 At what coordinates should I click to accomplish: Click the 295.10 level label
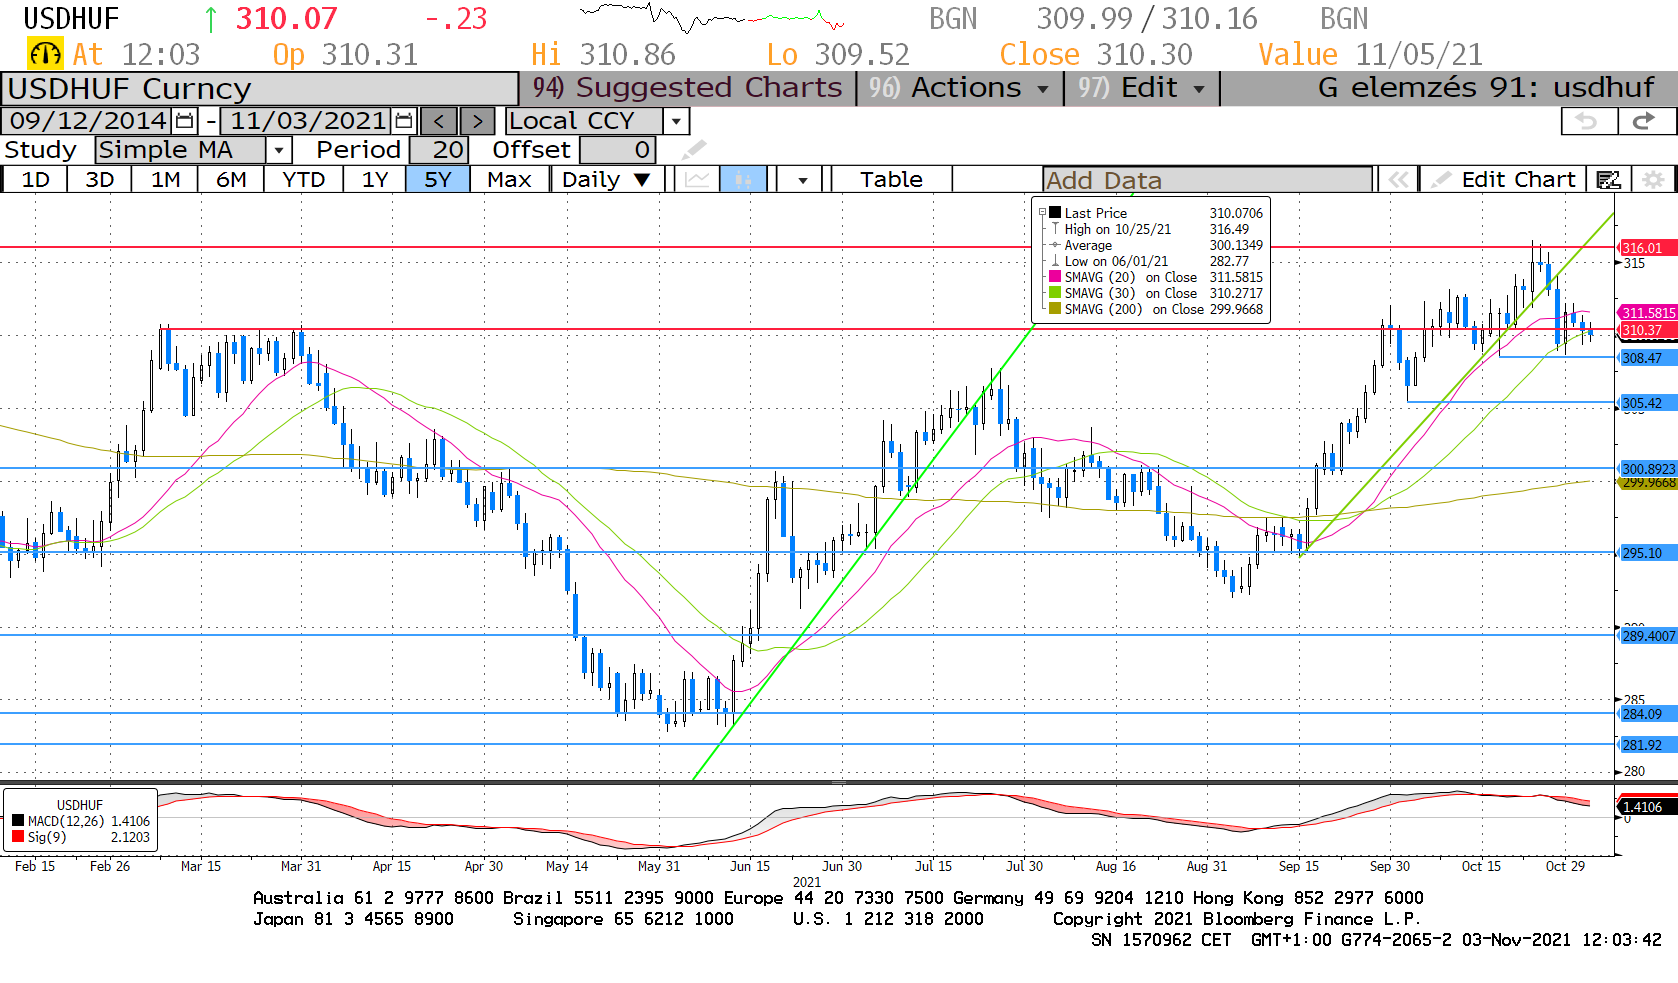(x=1647, y=553)
